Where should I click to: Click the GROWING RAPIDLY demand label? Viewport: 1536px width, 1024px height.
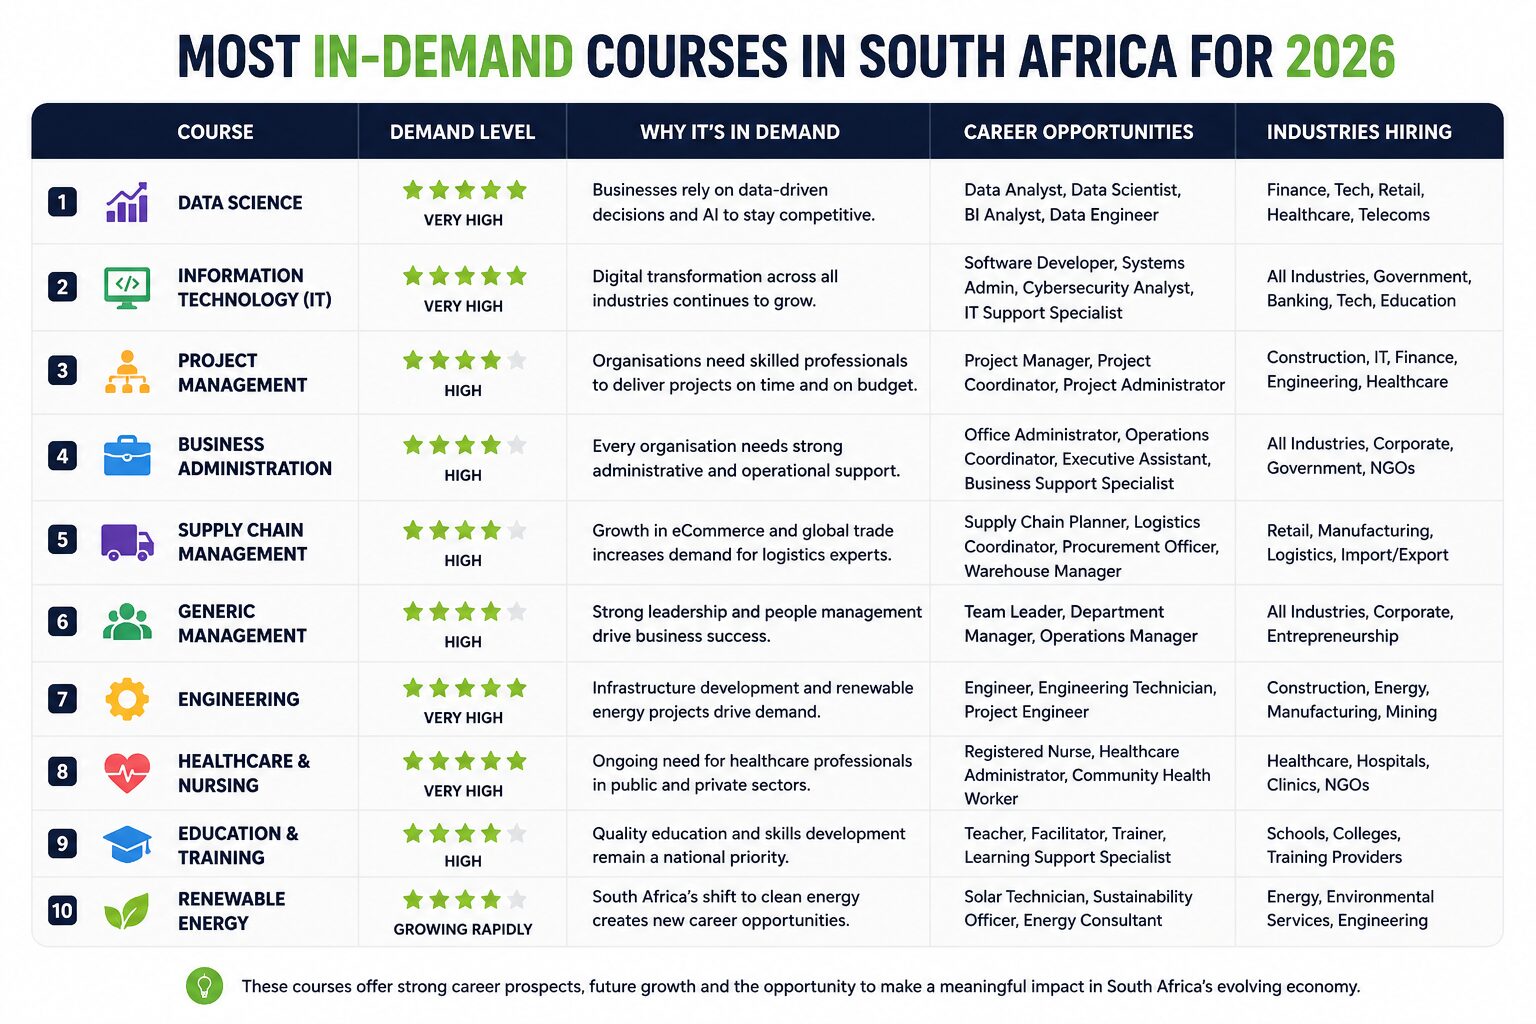click(463, 929)
